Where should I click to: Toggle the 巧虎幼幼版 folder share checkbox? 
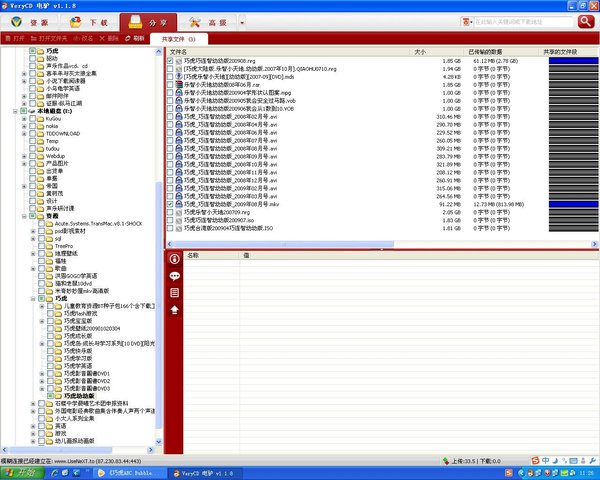pos(50,396)
